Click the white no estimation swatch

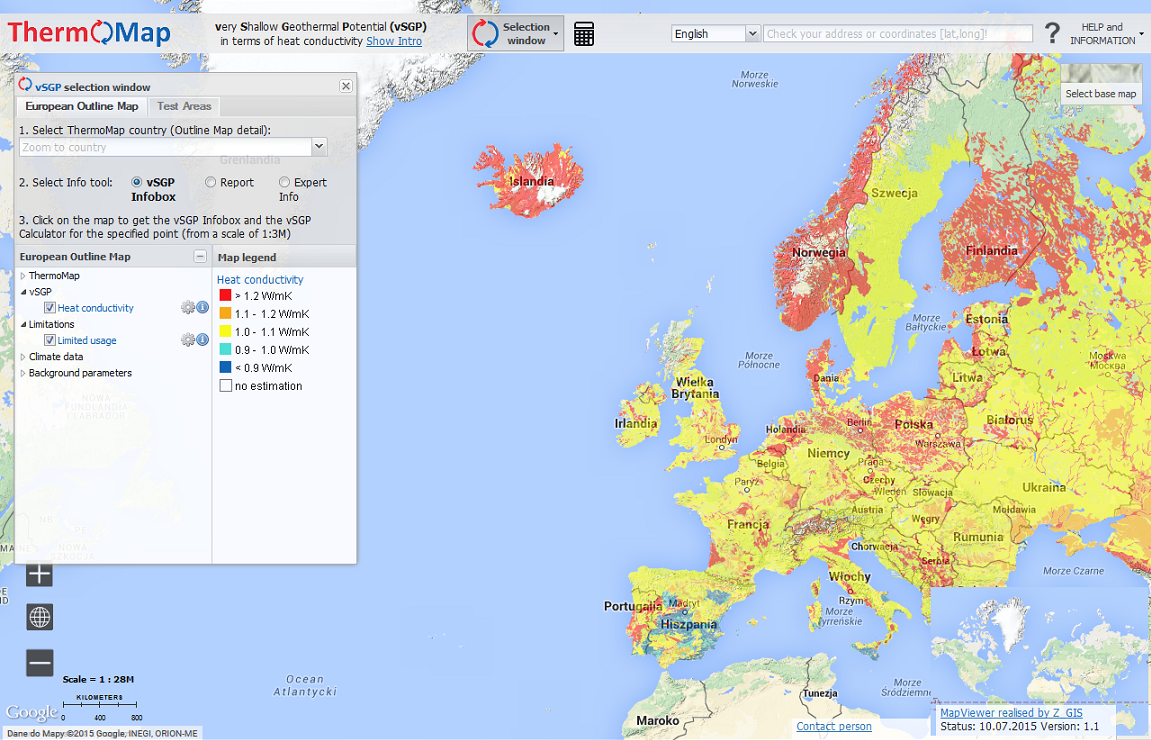225,385
